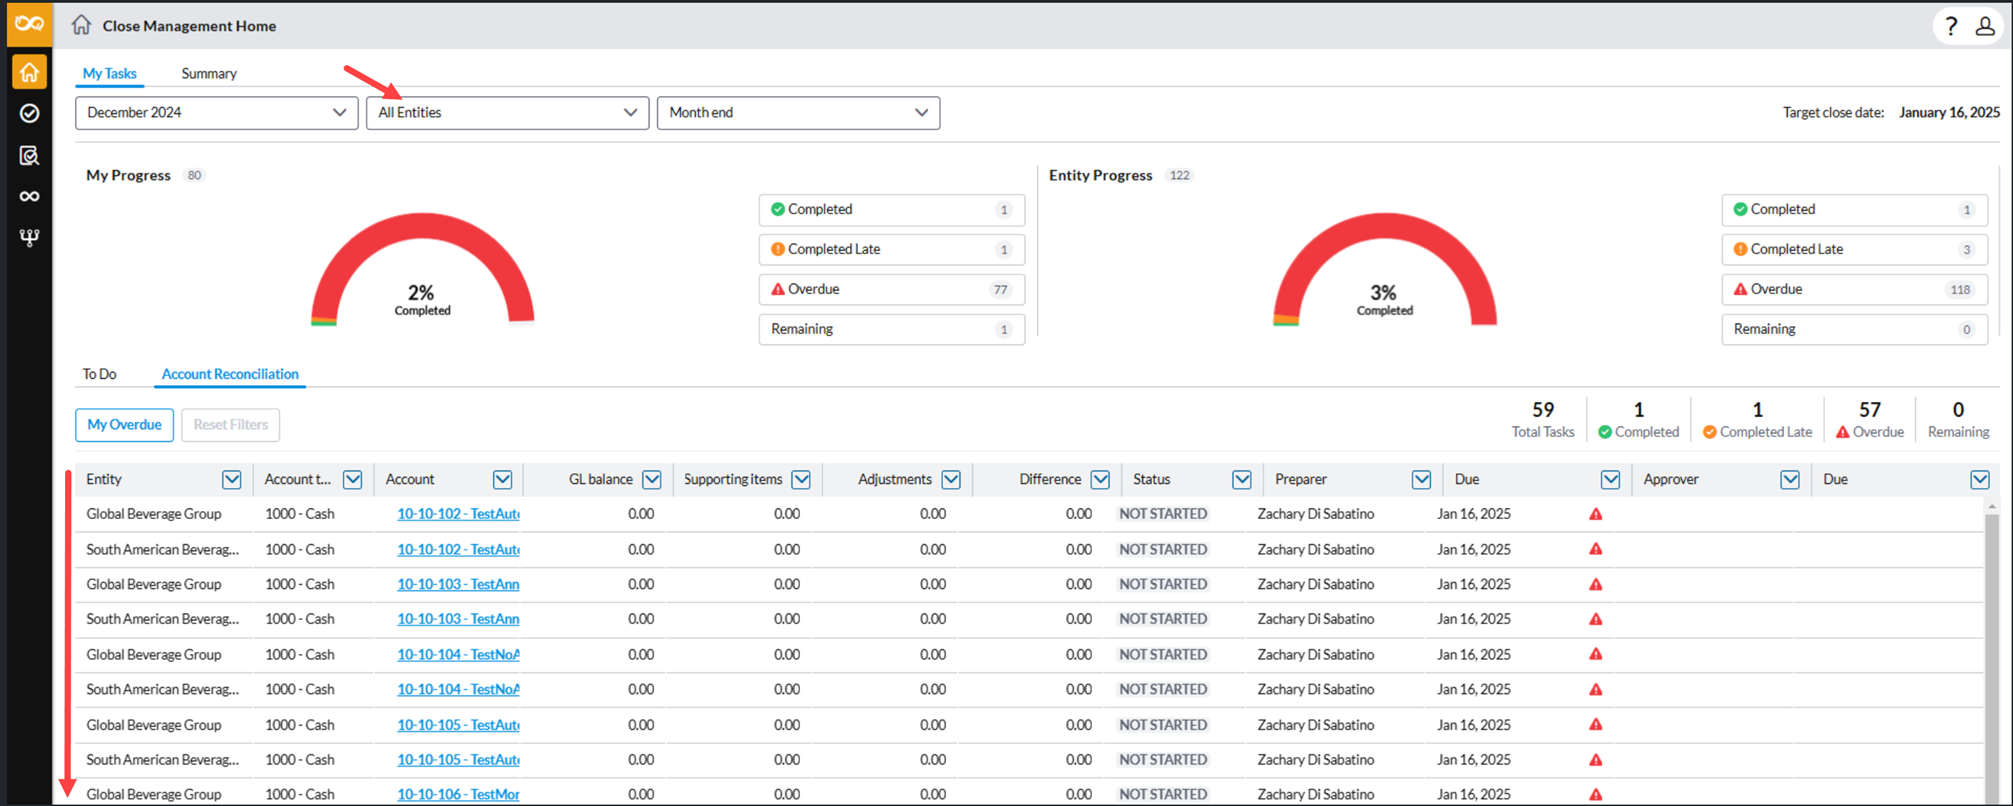This screenshot has height=806, width=2013.
Task: Open the Difference column filter
Action: tap(1100, 480)
